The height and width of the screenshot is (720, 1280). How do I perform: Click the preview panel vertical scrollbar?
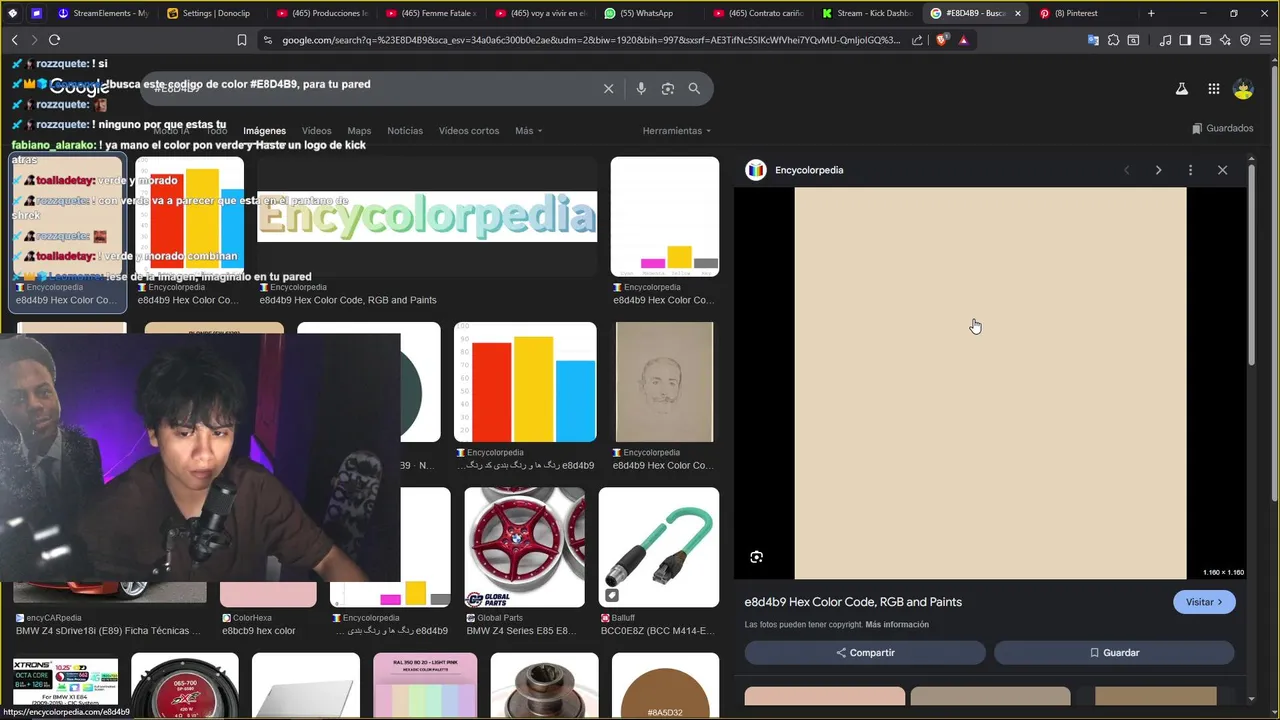click(x=1251, y=265)
